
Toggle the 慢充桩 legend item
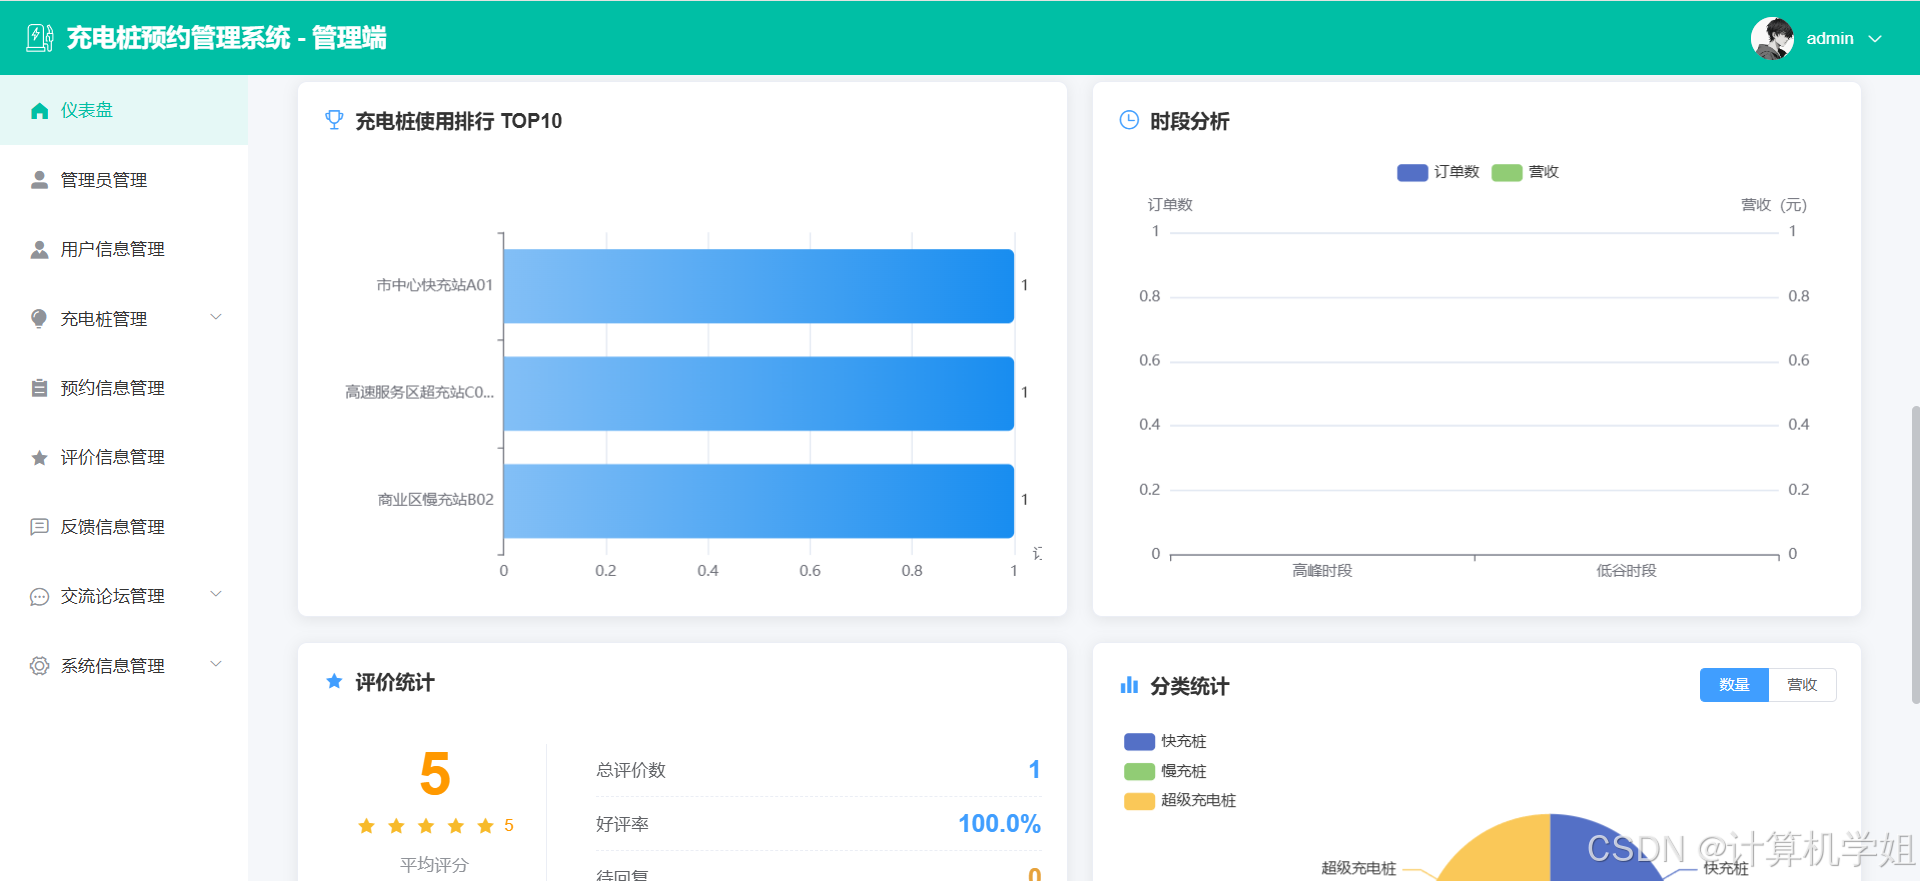(x=1165, y=771)
